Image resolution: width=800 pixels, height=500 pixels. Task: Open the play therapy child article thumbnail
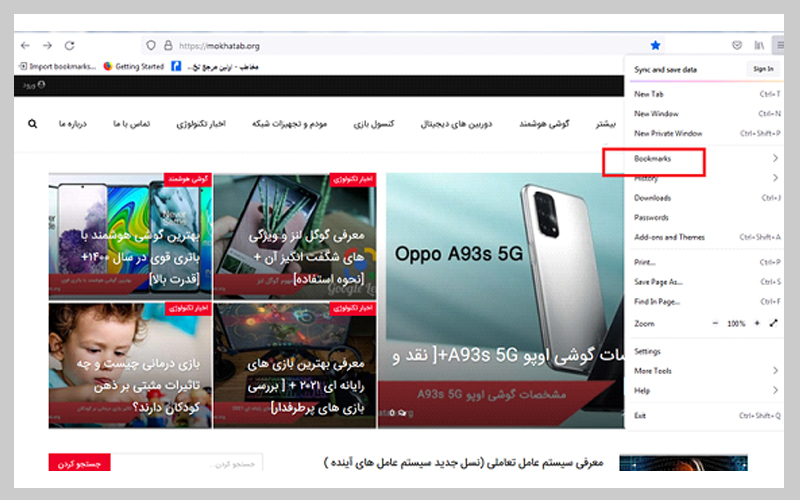click(x=130, y=365)
